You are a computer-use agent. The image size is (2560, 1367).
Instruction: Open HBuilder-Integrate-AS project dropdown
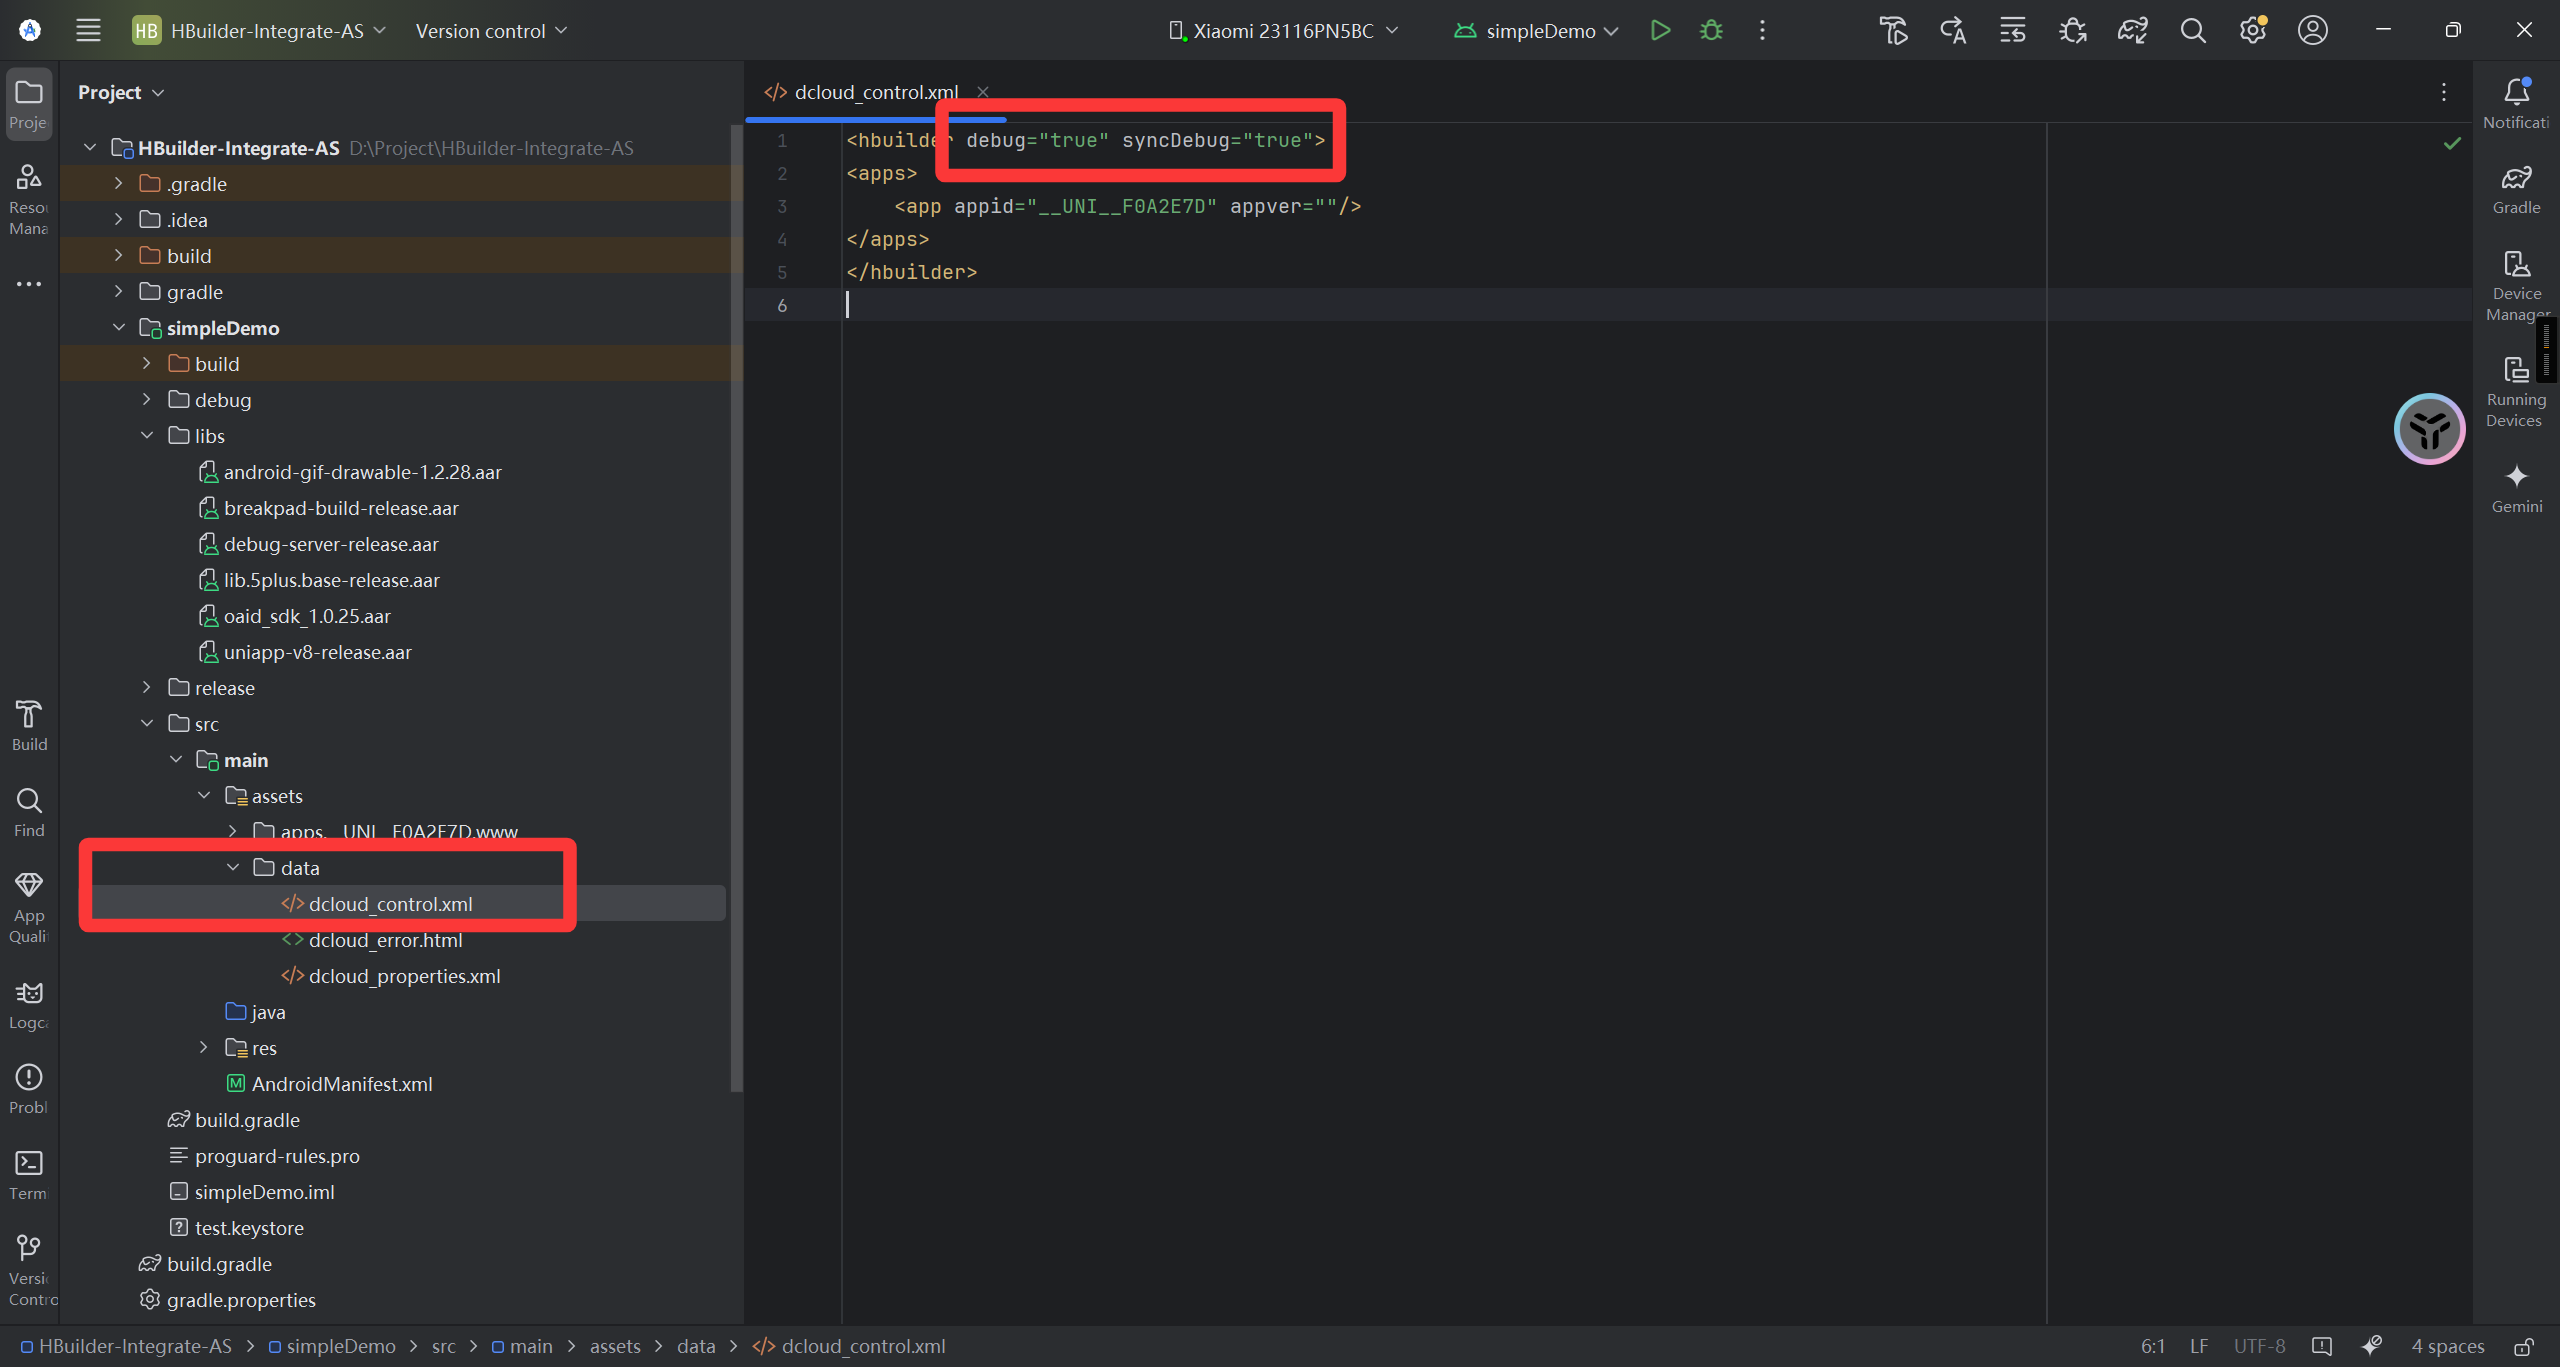[x=259, y=30]
